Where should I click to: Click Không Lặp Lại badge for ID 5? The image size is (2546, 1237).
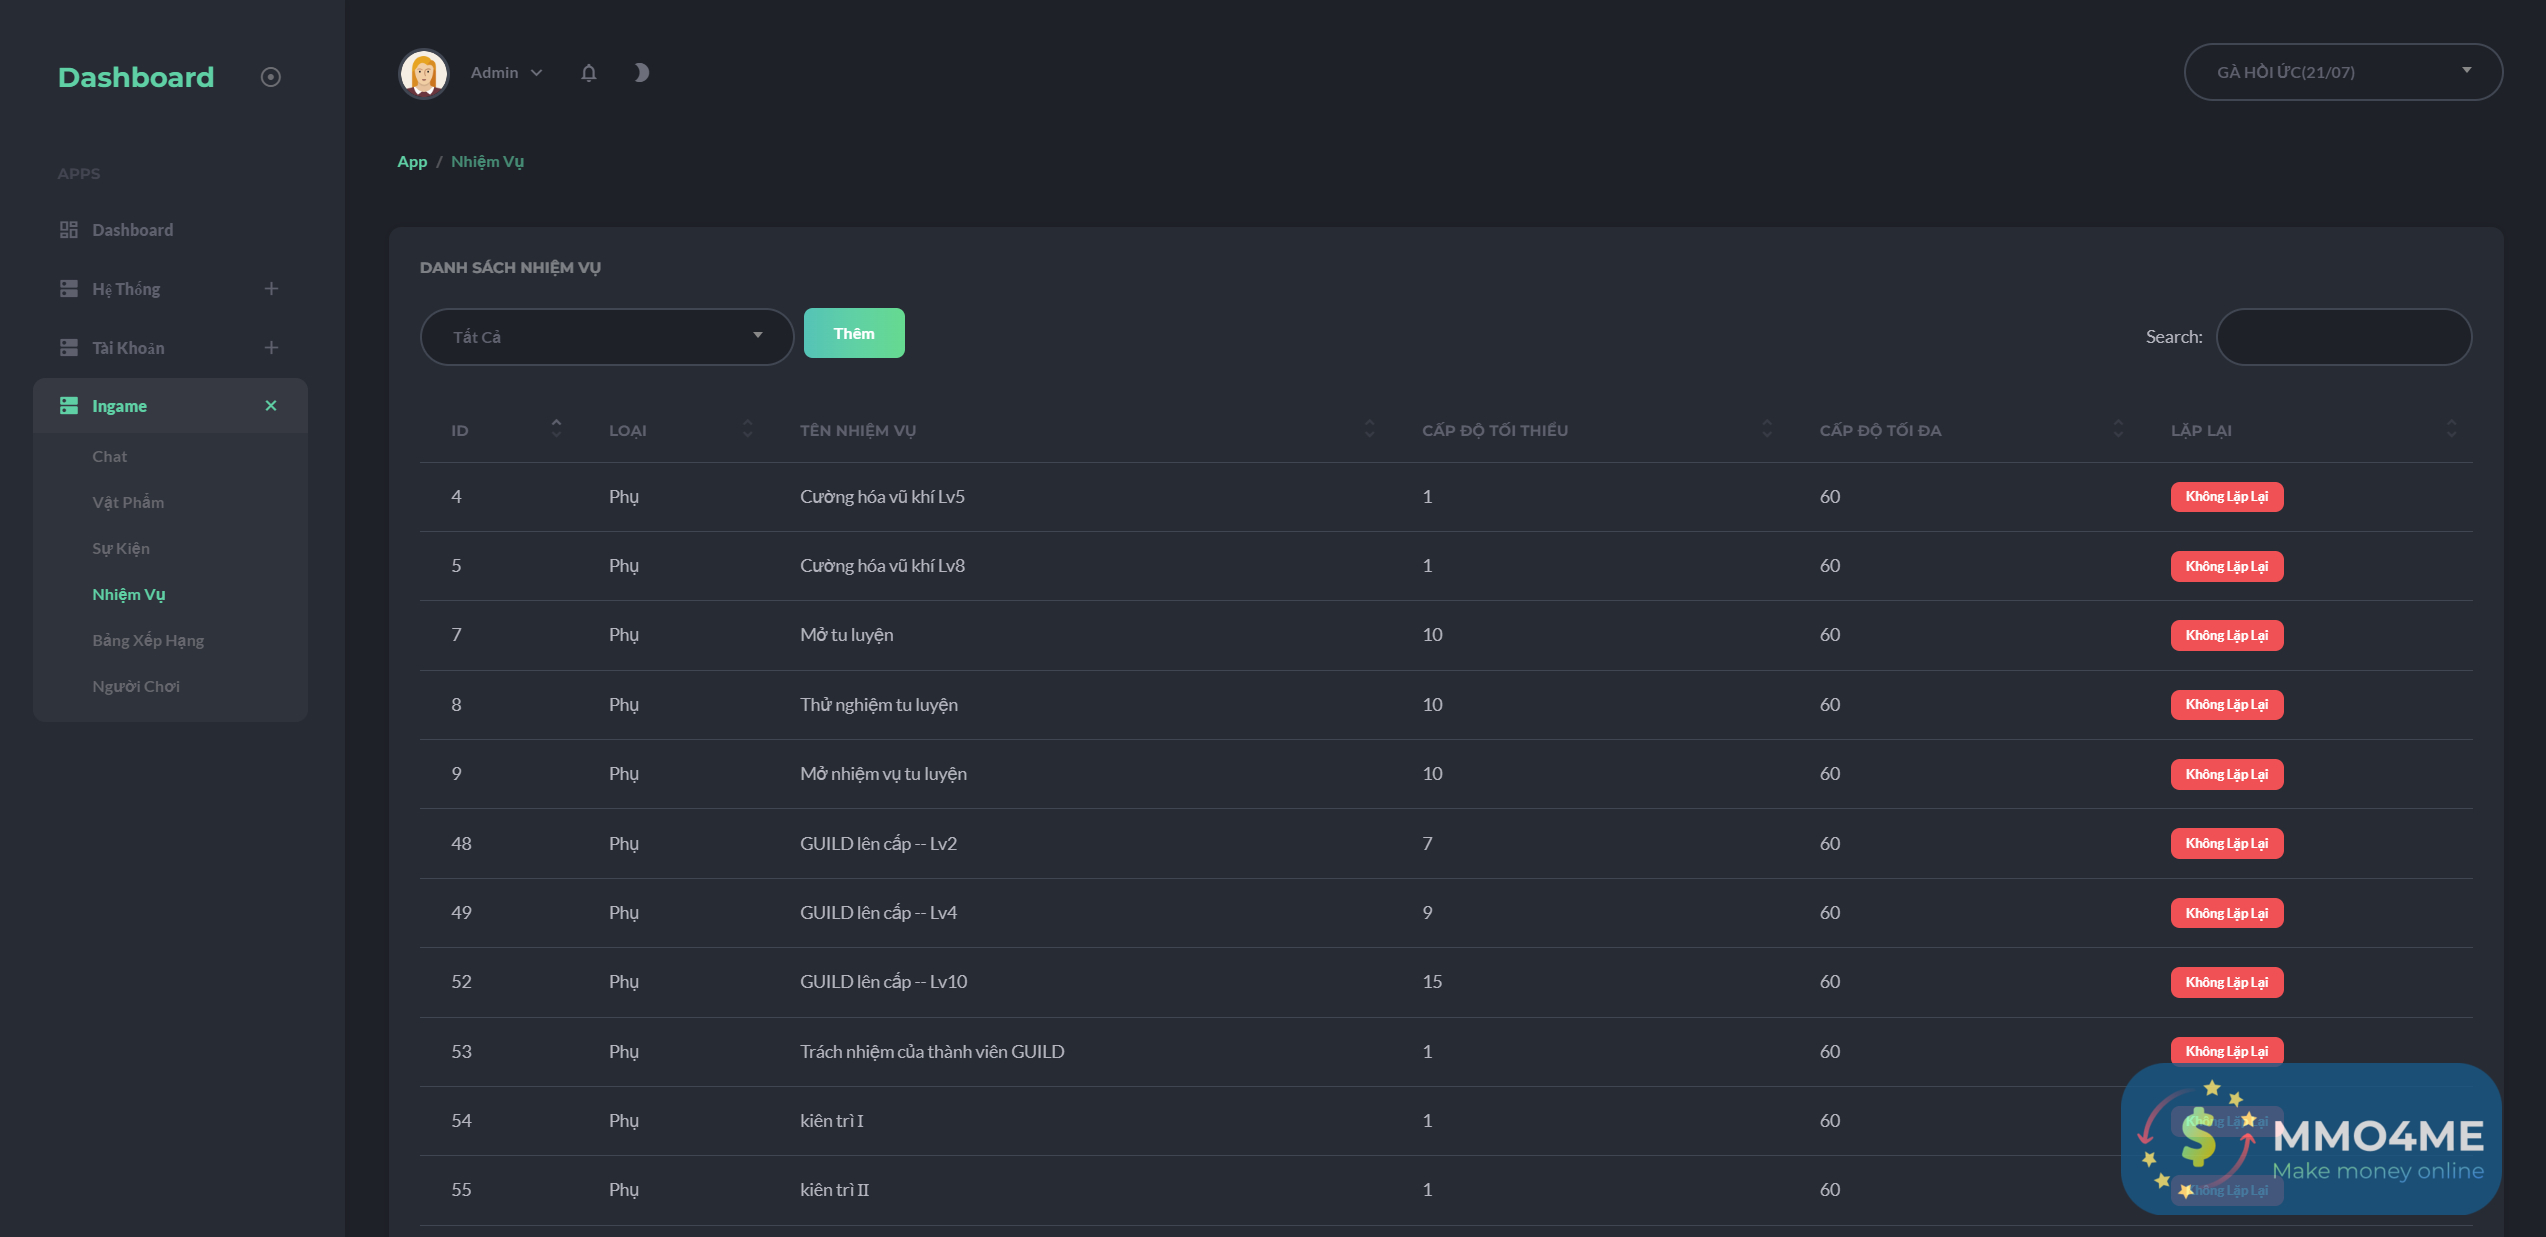coord(2227,567)
